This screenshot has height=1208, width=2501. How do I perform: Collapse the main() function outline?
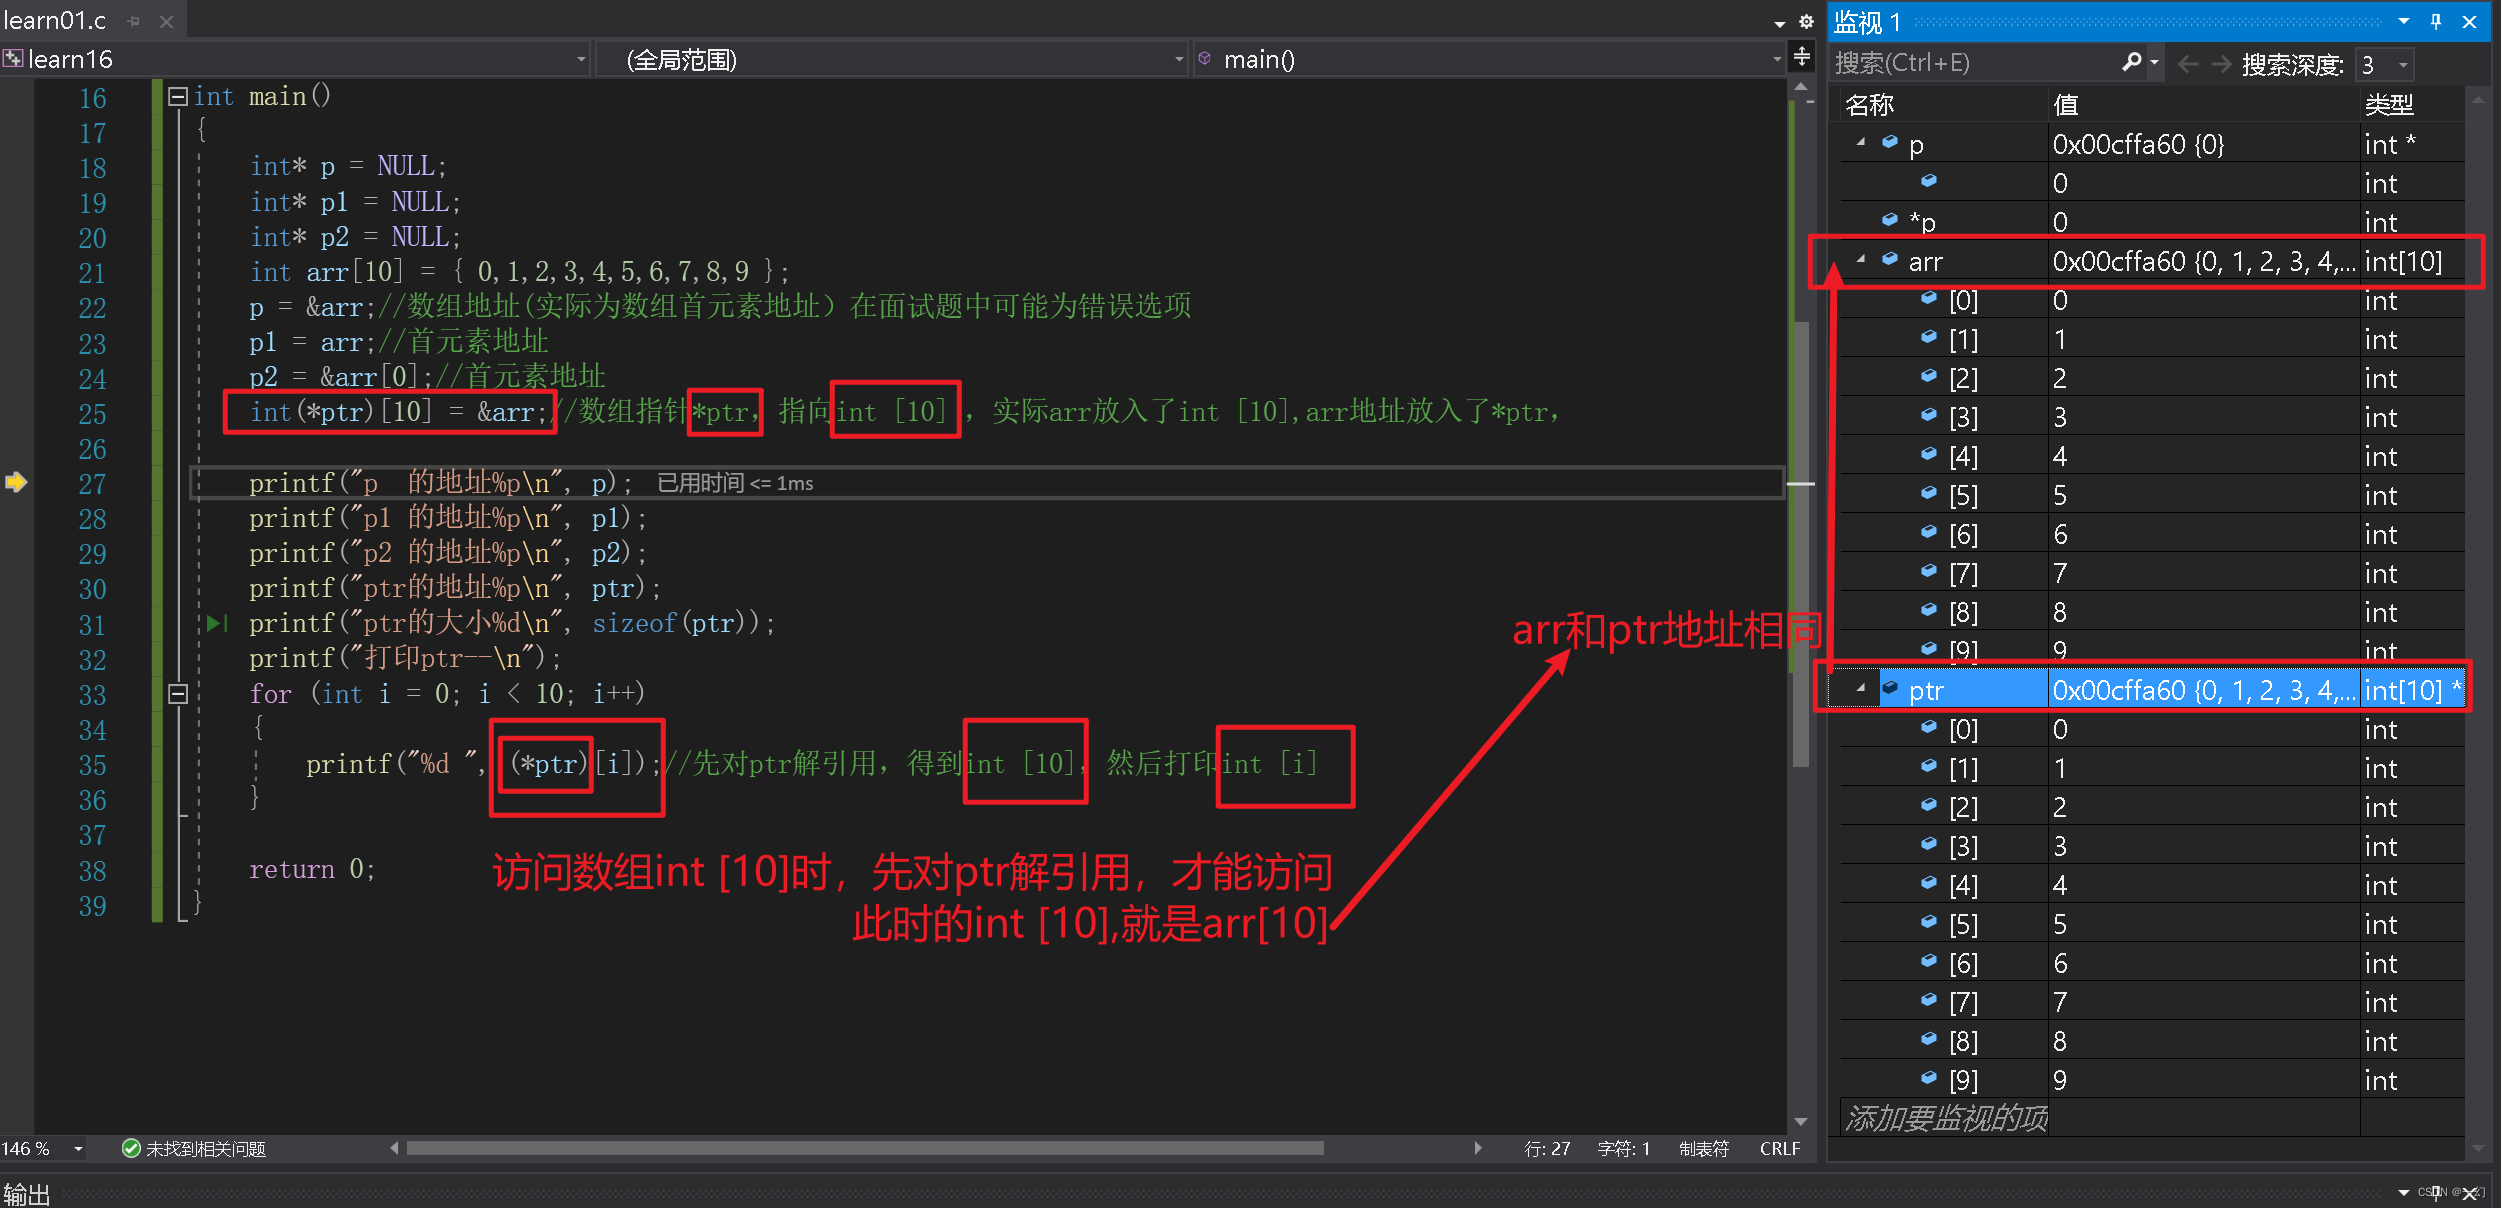tap(178, 96)
